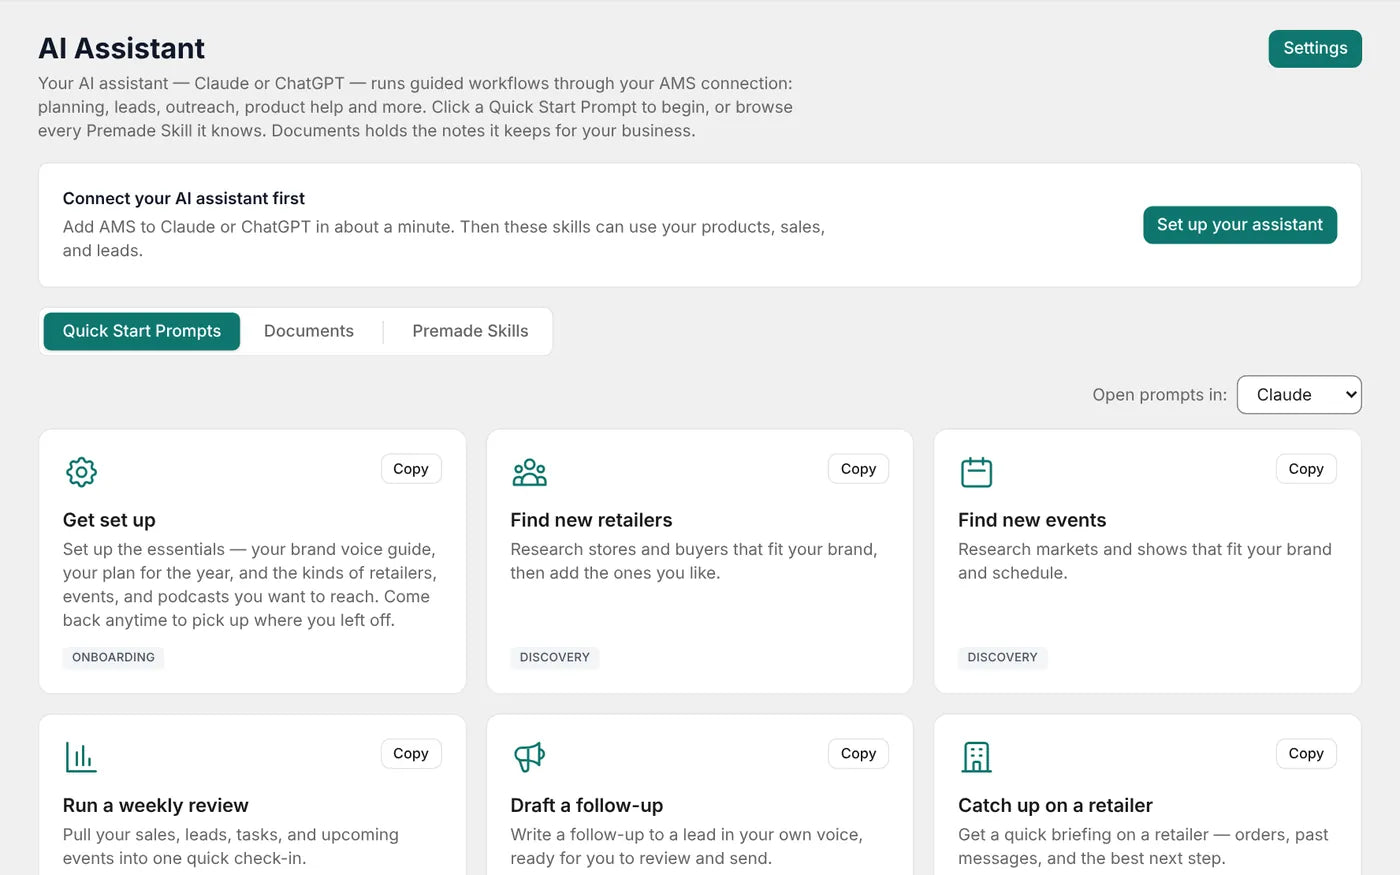
Task: Click the building icon on Catch up on a retailer card
Action: 976,757
